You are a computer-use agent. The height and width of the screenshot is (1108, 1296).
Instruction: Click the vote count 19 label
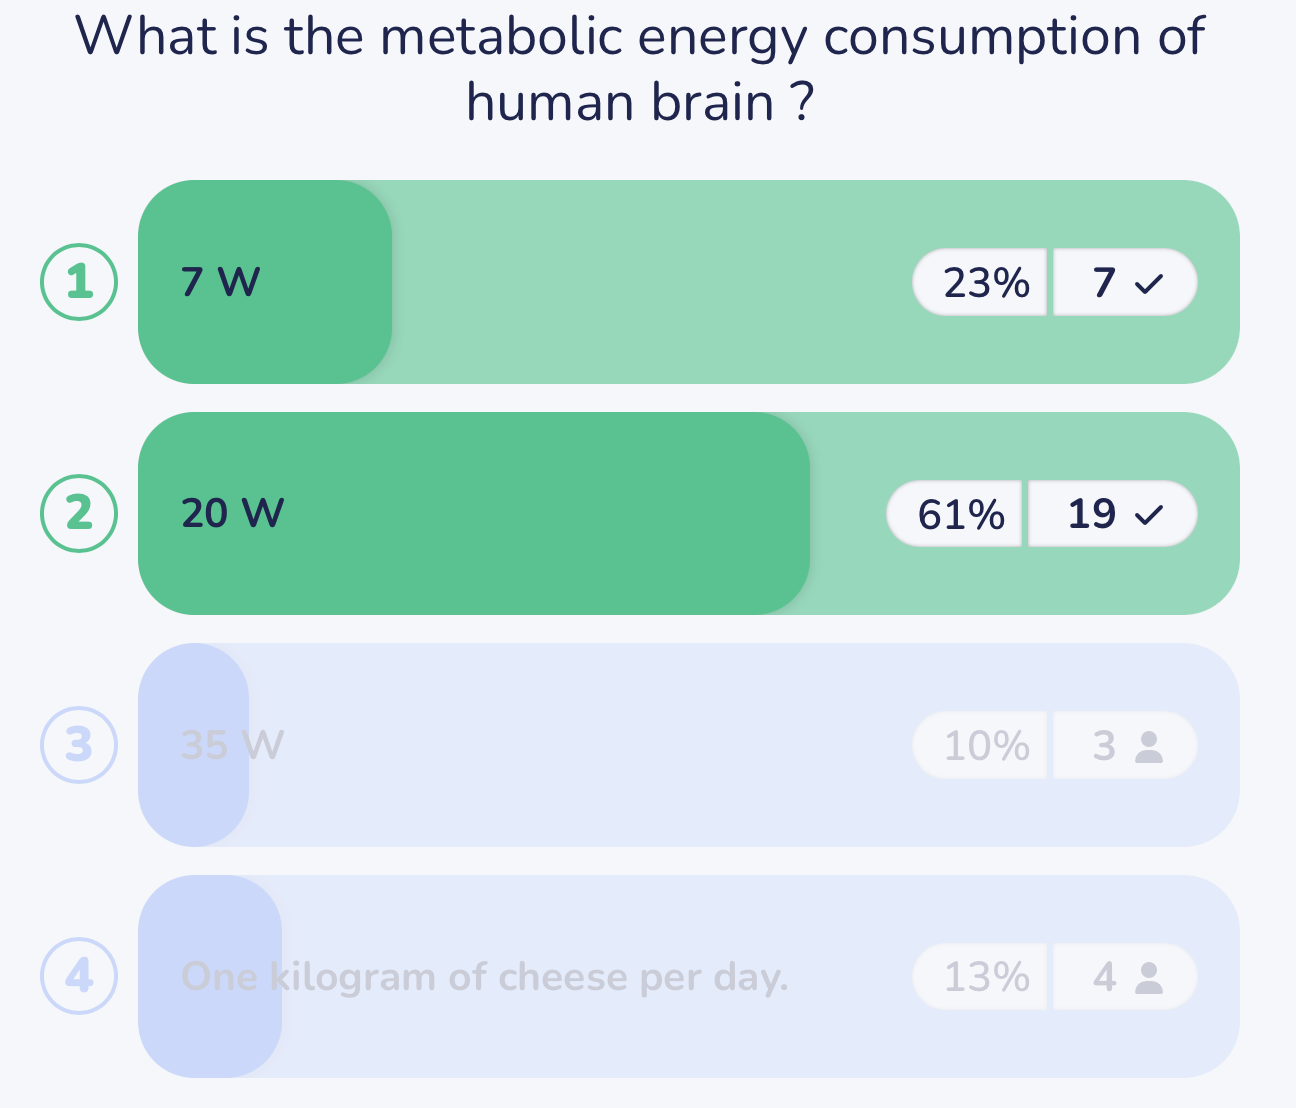(1091, 514)
